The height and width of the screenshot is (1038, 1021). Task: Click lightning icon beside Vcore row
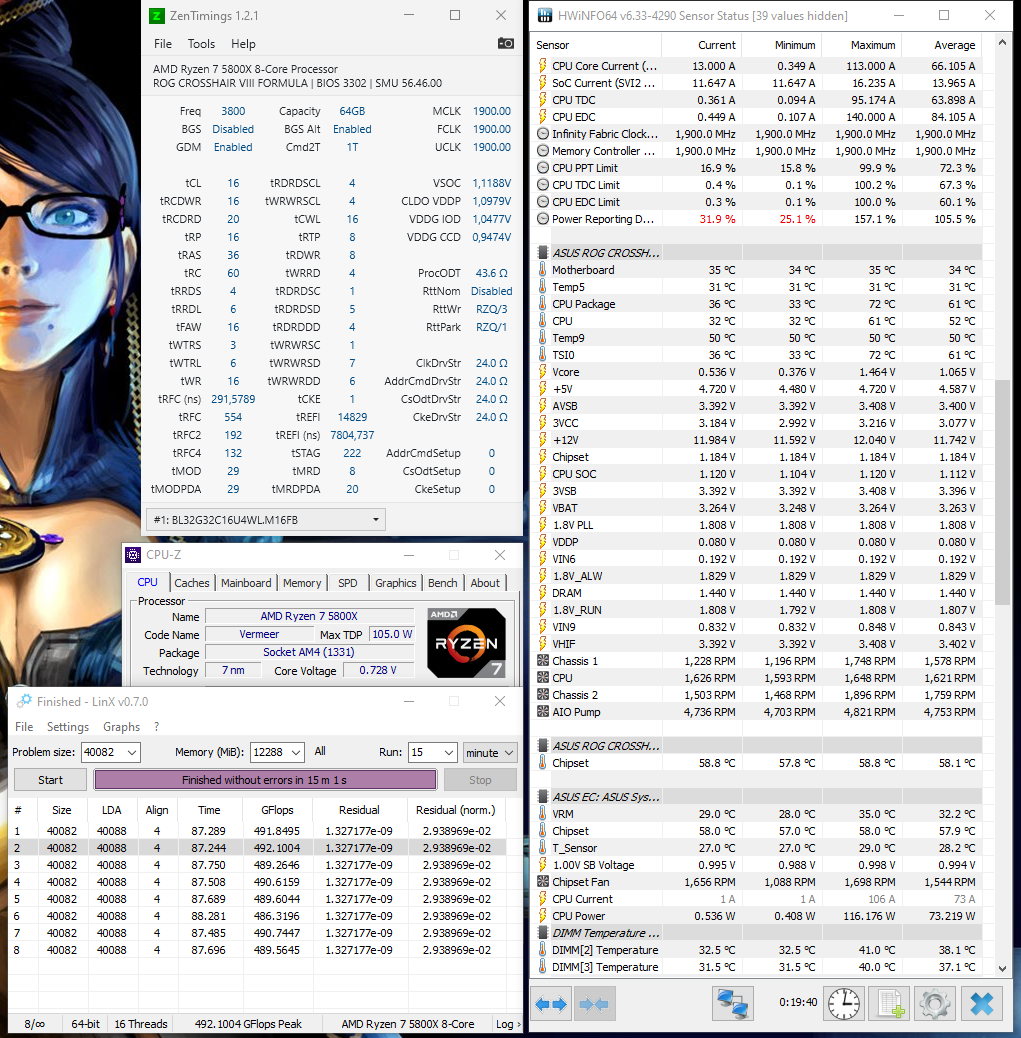pos(542,372)
